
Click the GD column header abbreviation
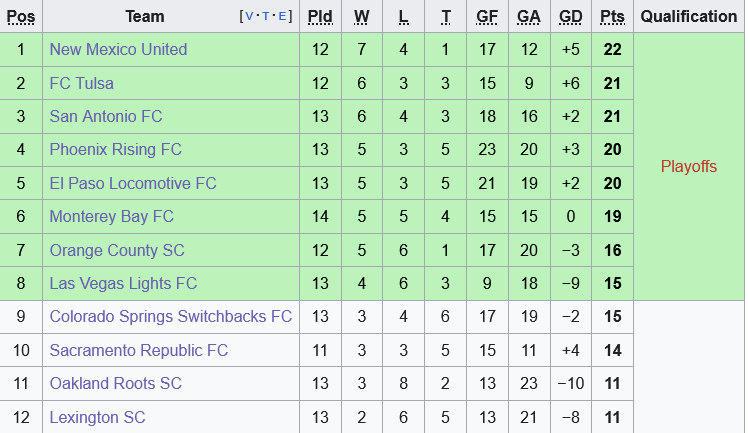click(571, 17)
